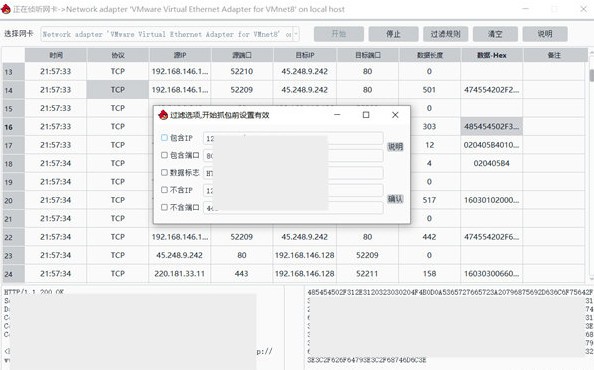Click 说明 button in main toolbar
This screenshot has height=370, width=594.
(545, 34)
